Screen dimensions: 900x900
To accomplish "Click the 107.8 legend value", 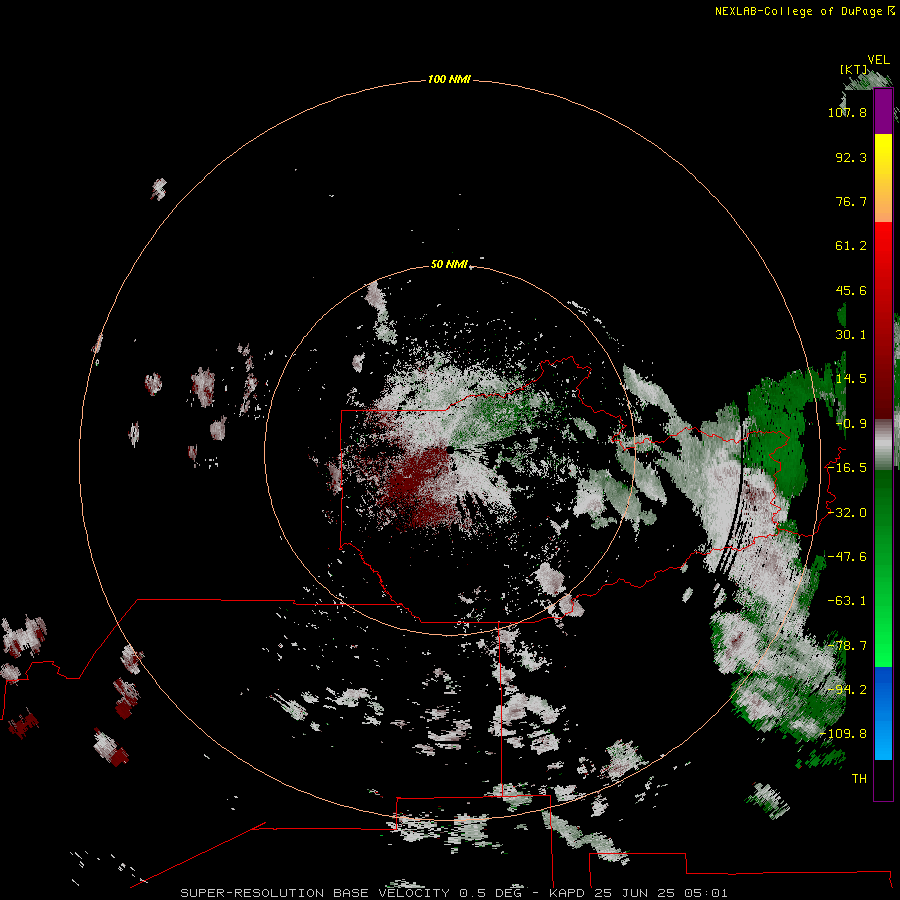I will [847, 112].
